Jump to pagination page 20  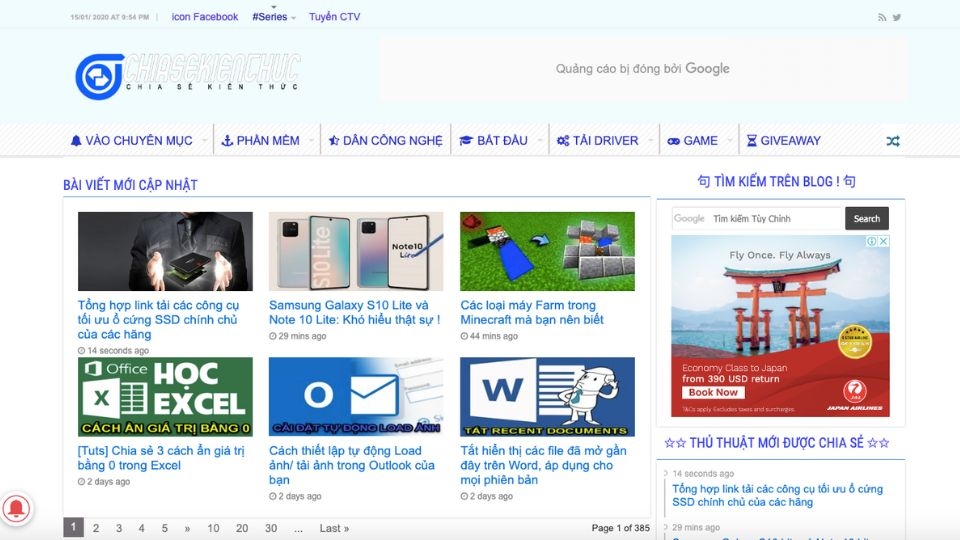[242, 528]
